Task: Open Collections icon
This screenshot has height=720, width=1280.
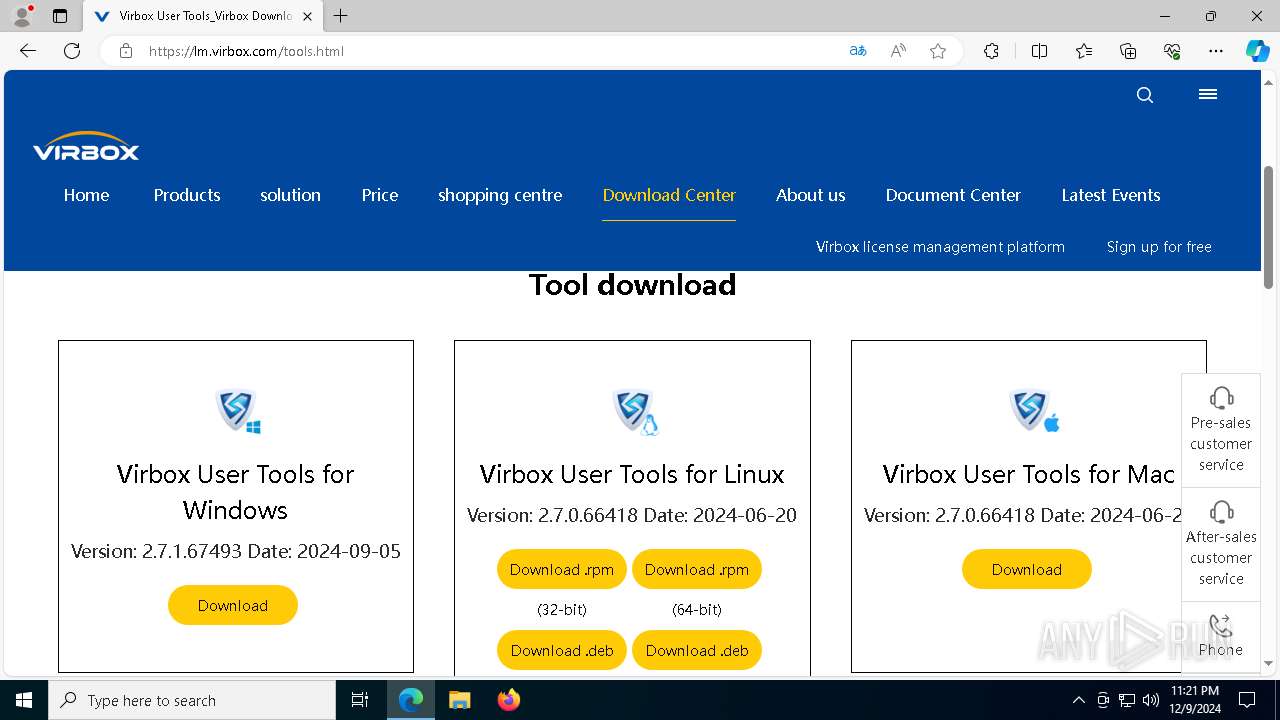Action: click(x=1128, y=51)
